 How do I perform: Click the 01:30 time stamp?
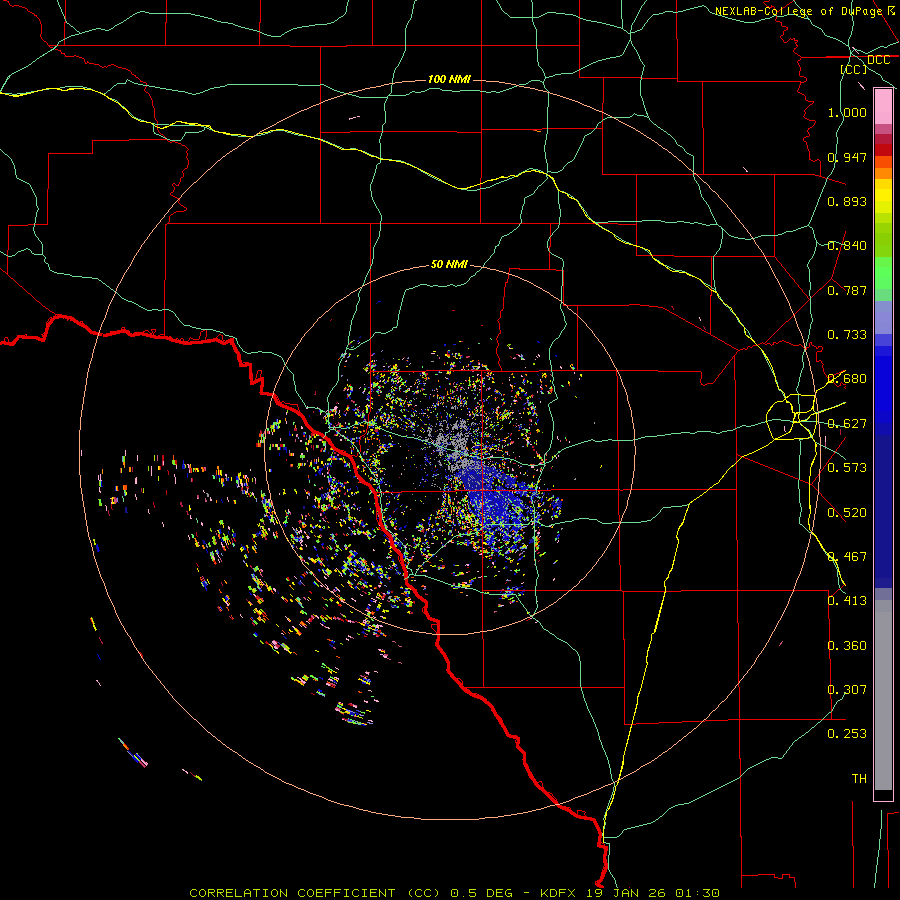pyautogui.click(x=695, y=893)
